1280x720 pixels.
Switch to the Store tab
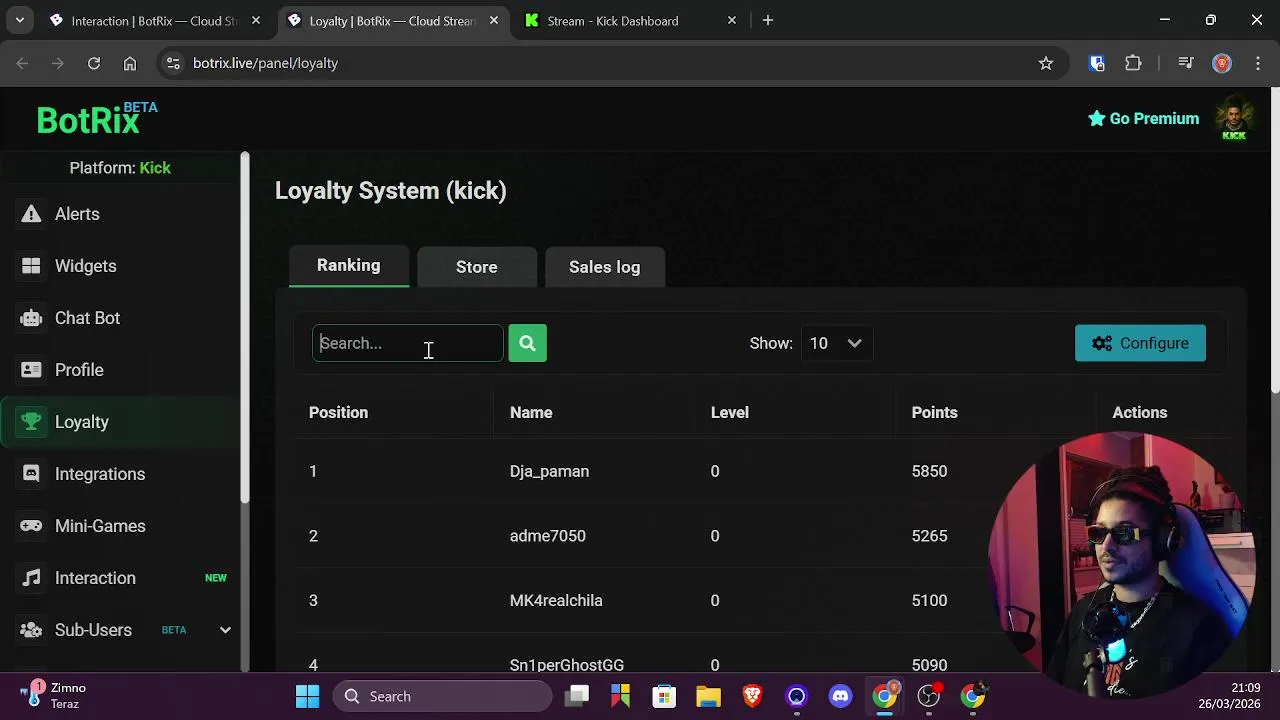tap(477, 267)
